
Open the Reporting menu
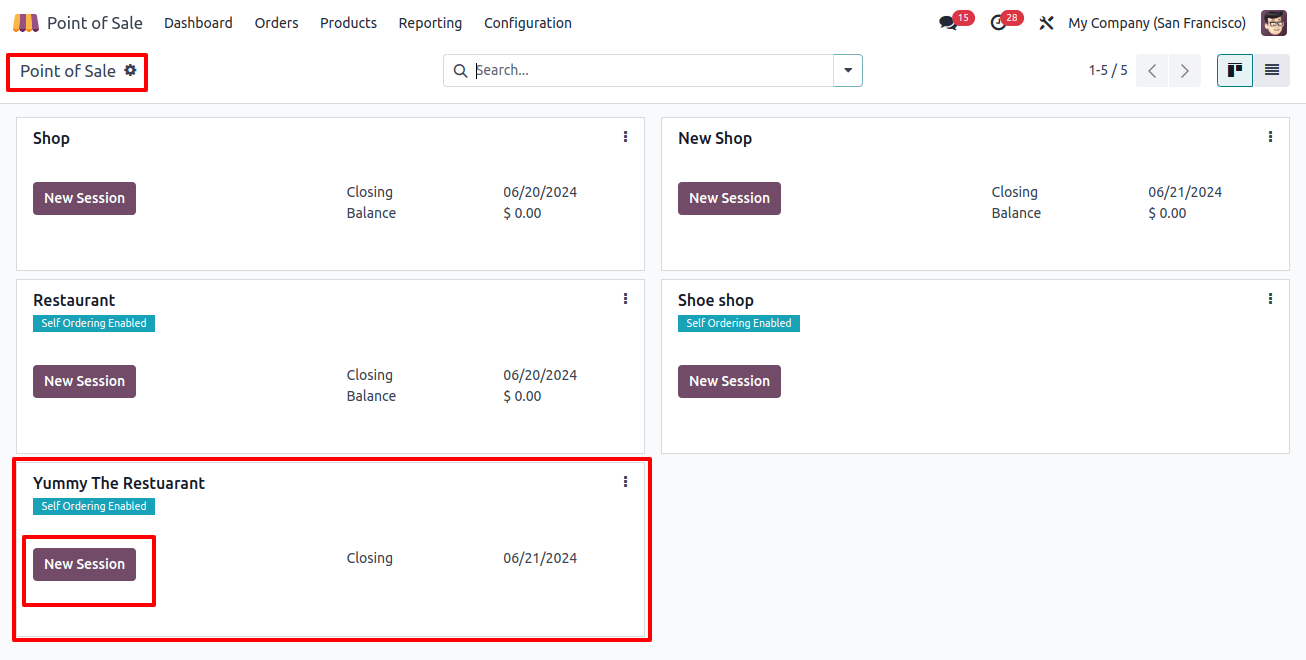pos(430,23)
